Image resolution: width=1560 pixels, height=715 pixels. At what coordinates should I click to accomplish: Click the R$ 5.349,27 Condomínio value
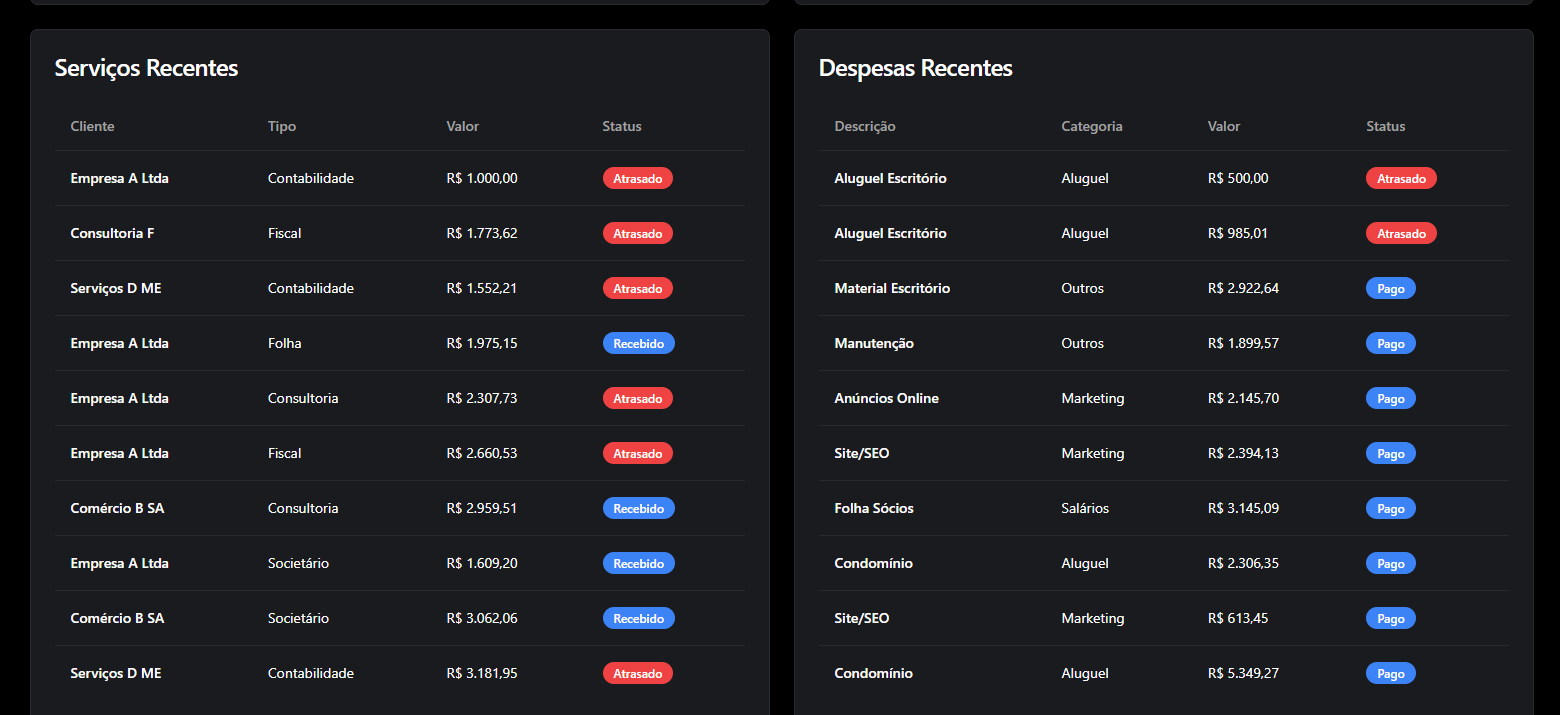pyautogui.click(x=1243, y=673)
